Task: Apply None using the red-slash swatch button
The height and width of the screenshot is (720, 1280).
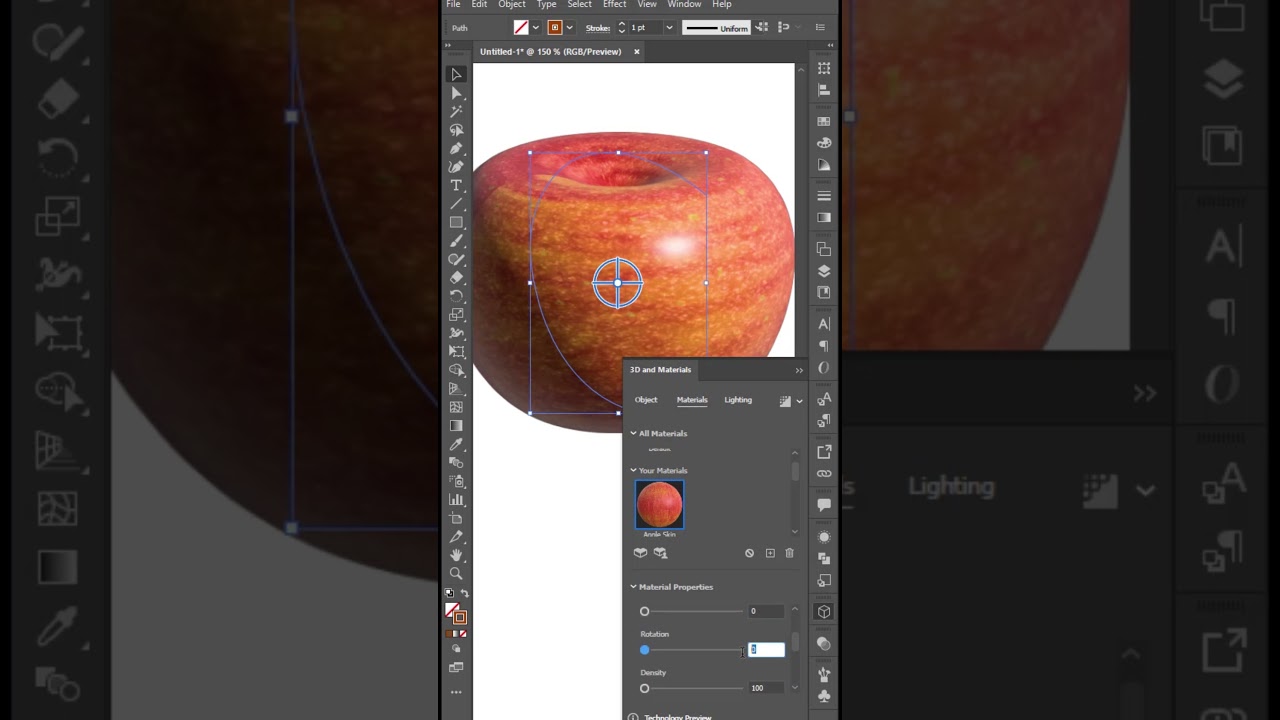Action: 464,634
